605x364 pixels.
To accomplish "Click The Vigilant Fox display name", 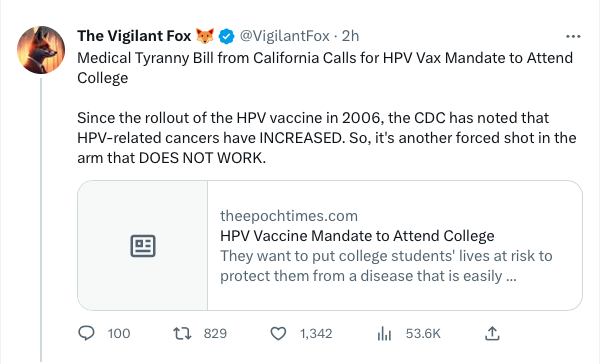I will [x=134, y=36].
